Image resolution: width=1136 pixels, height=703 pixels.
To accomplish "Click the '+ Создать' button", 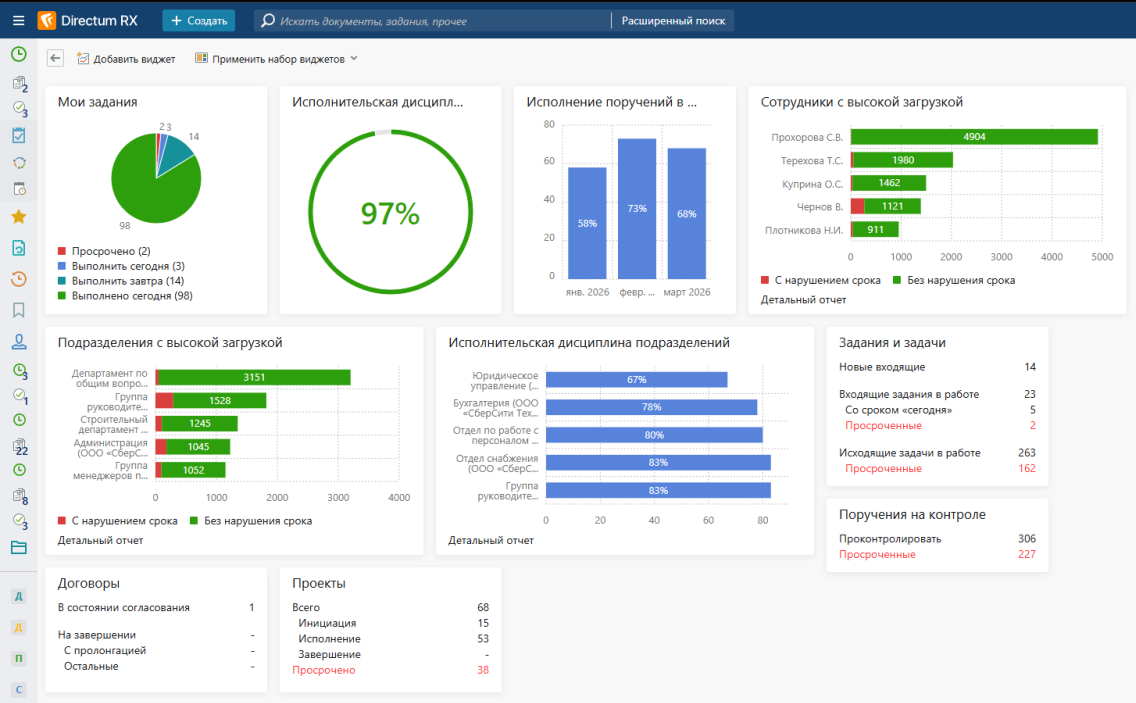I will [198, 20].
